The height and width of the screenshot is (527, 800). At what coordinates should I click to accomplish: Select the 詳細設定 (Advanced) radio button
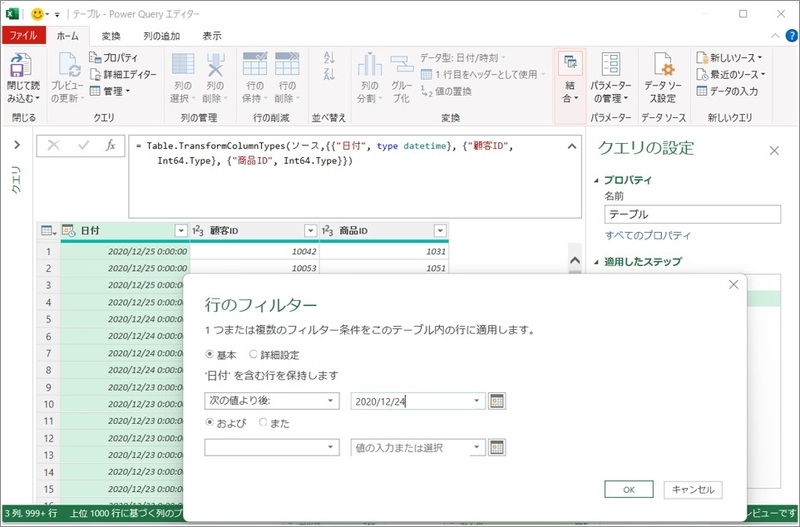[x=253, y=354]
